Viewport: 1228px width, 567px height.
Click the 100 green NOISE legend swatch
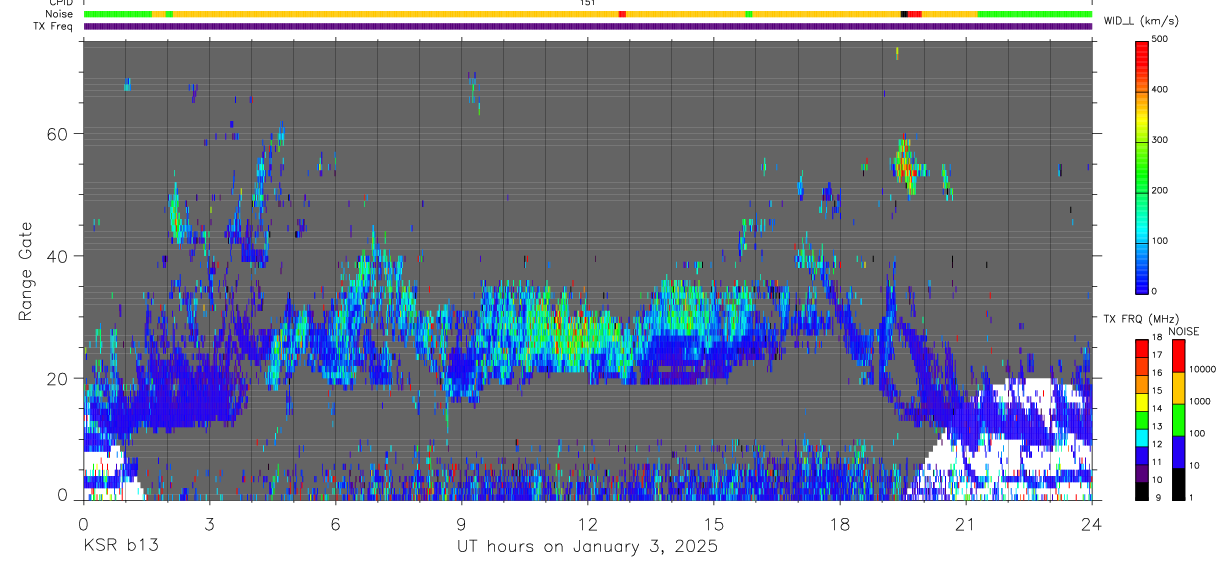click(1178, 419)
